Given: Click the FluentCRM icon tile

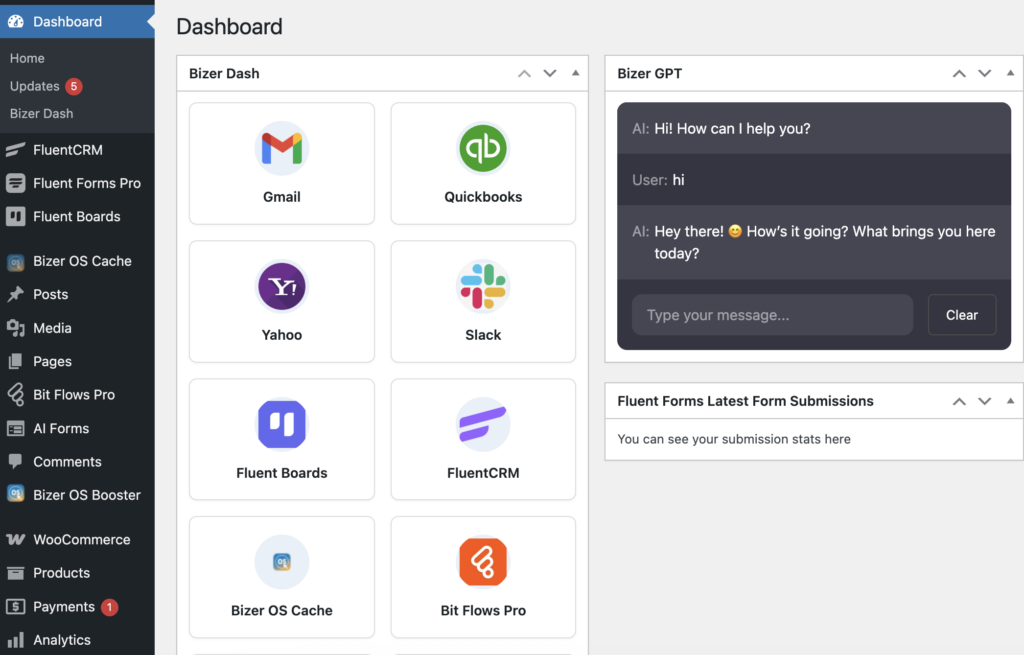Looking at the screenshot, I should (483, 424).
